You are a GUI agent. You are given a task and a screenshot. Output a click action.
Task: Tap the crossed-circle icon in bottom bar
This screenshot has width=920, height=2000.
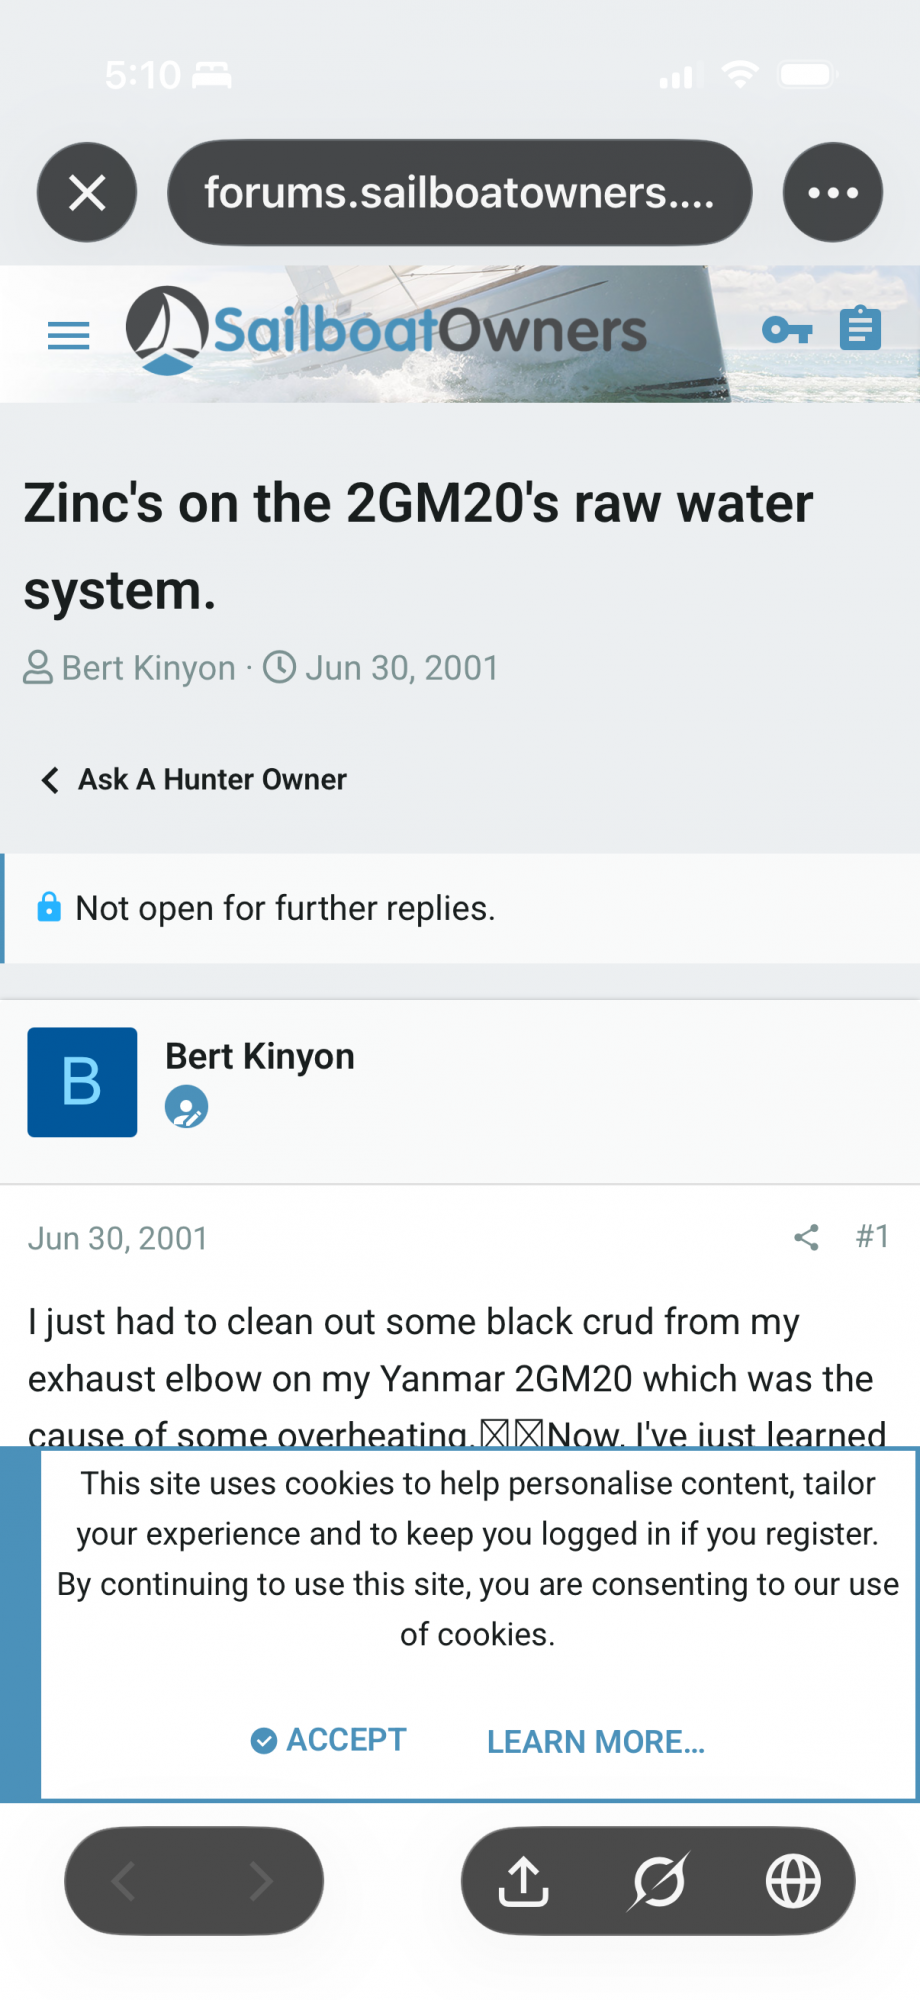click(x=658, y=1881)
